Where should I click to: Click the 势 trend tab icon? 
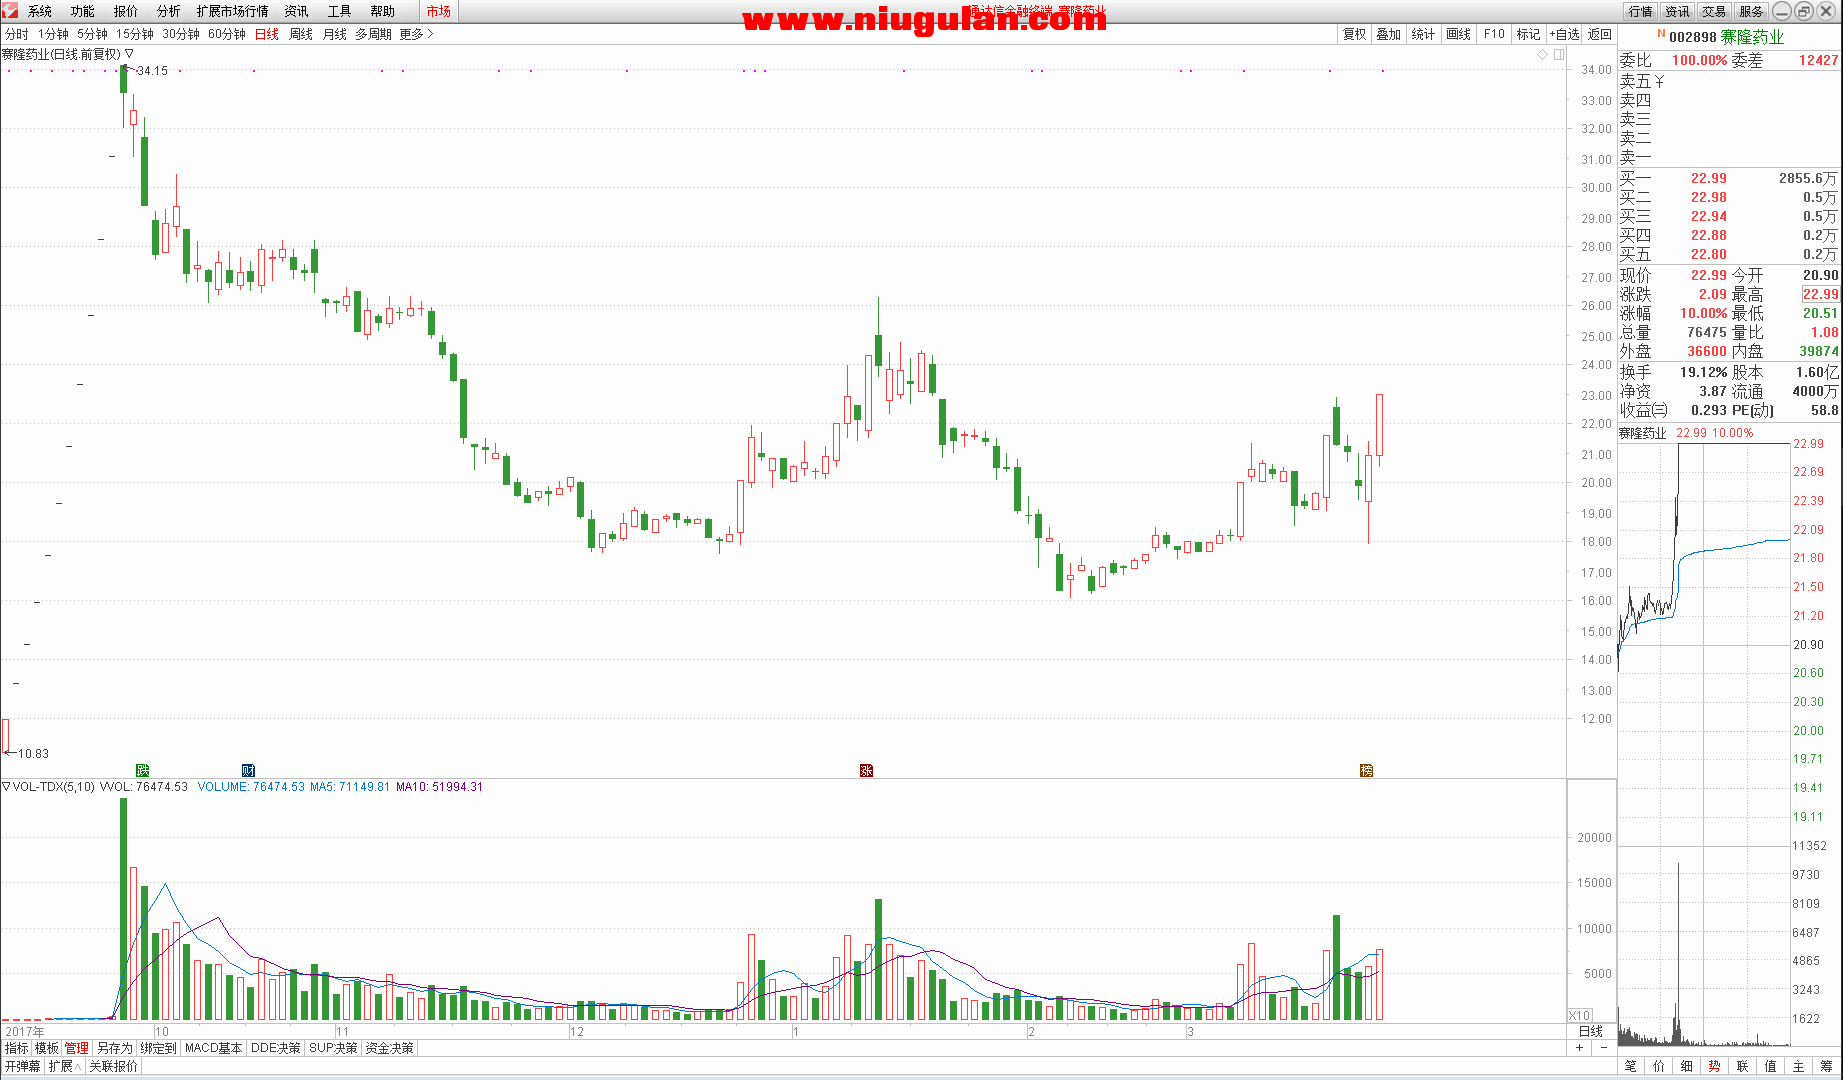click(1715, 1067)
